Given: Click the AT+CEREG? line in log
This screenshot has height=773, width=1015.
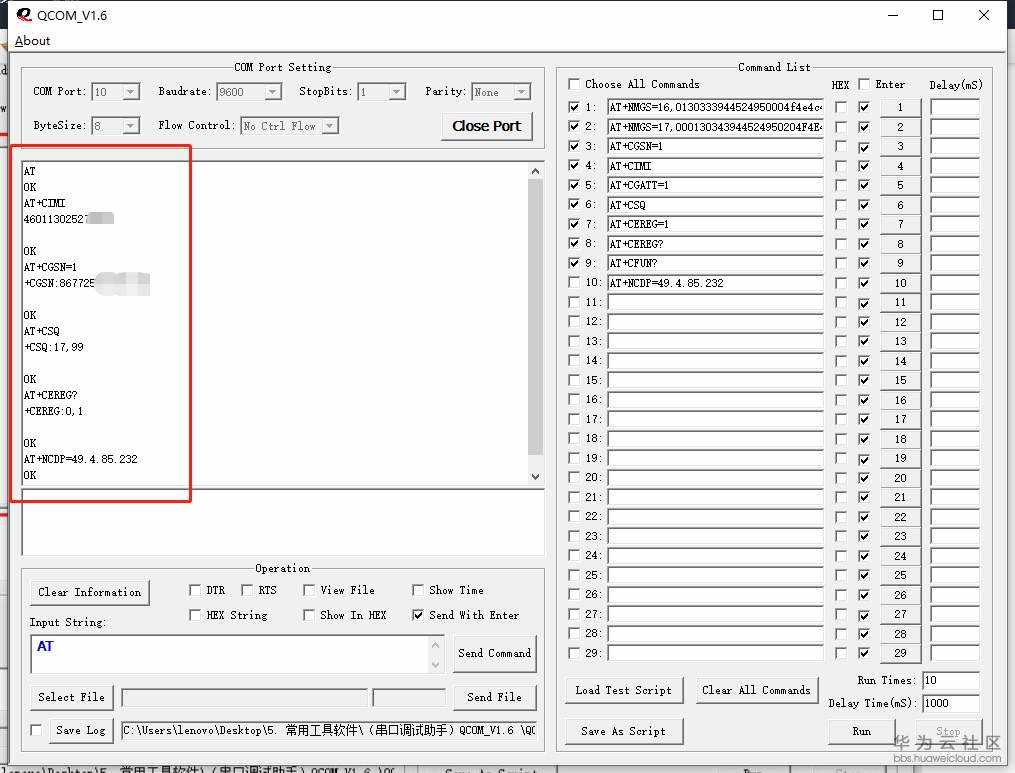Looking at the screenshot, I should (x=50, y=395).
